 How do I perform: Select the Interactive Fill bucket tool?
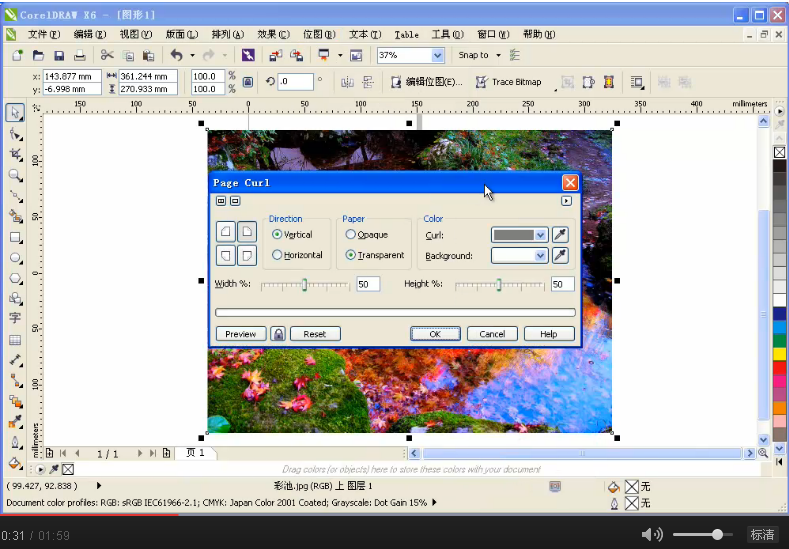tap(16, 463)
